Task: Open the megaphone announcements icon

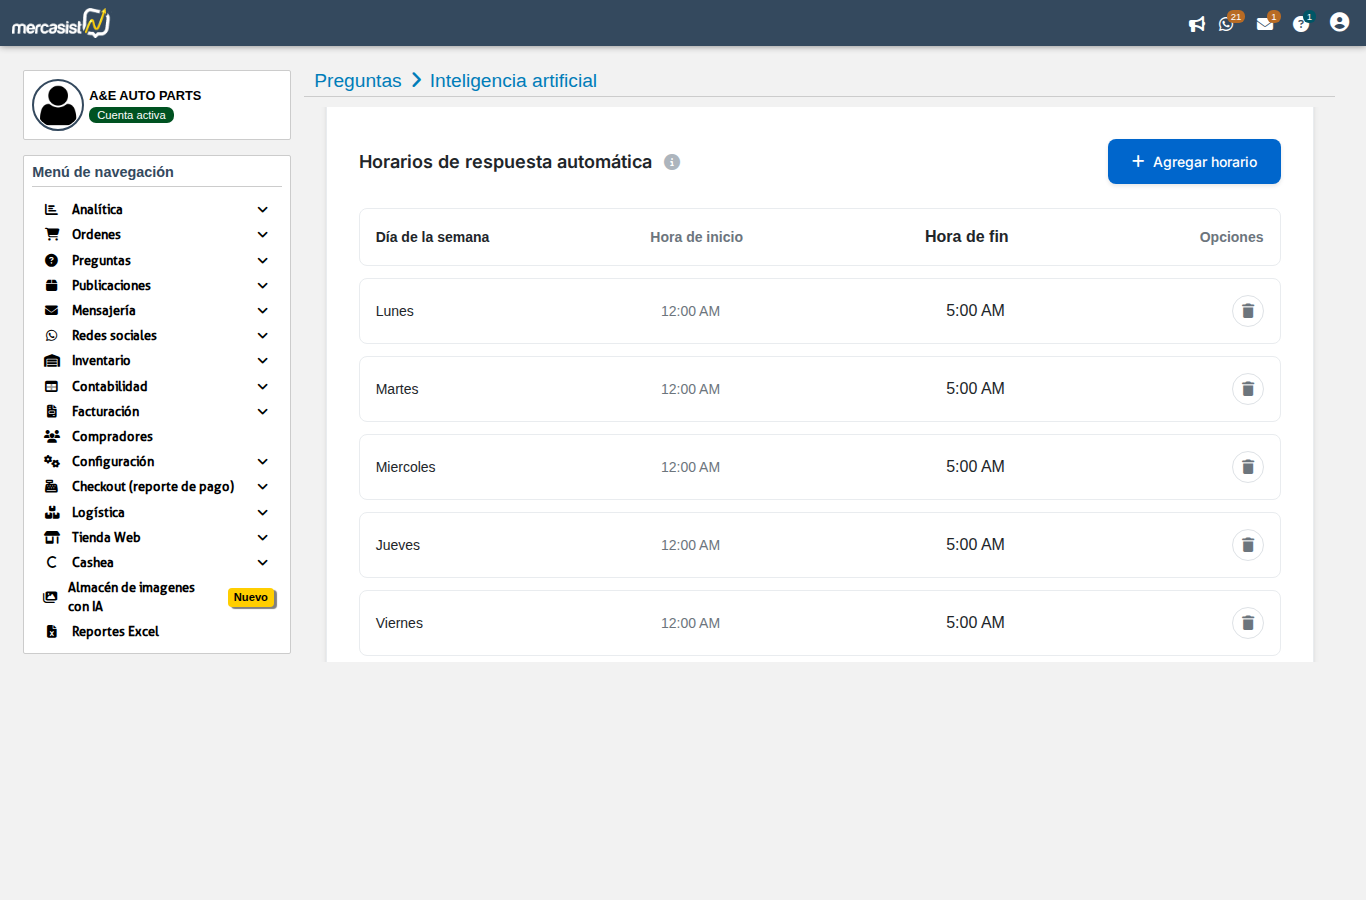Action: click(x=1196, y=24)
